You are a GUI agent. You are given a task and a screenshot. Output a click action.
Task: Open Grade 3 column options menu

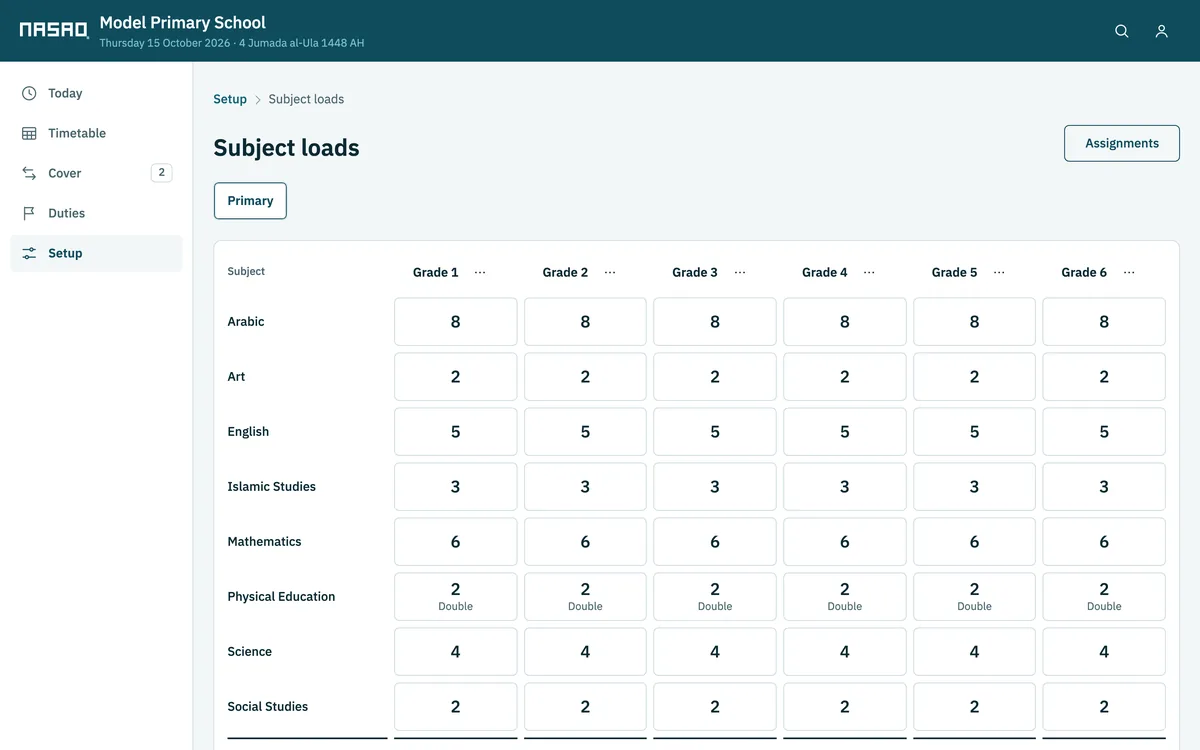pos(740,272)
